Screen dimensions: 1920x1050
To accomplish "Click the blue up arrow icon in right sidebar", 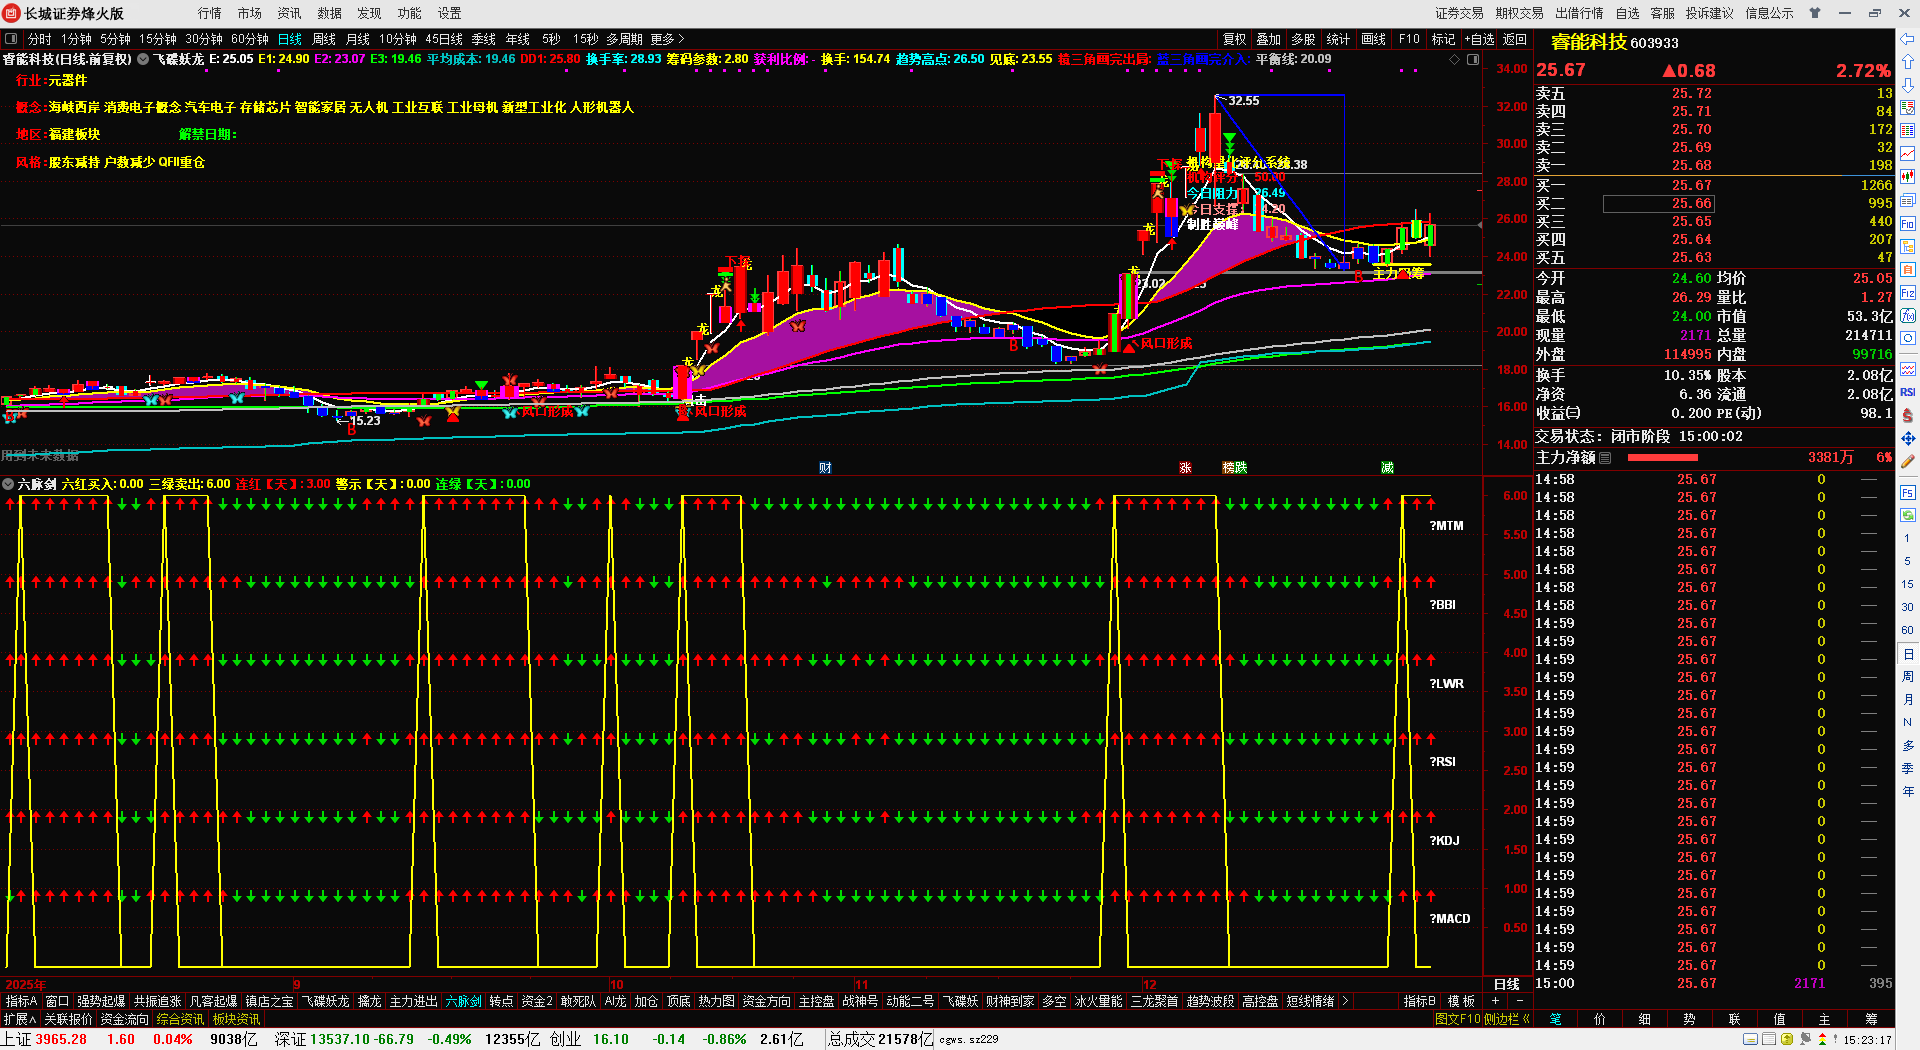I will [x=1908, y=62].
